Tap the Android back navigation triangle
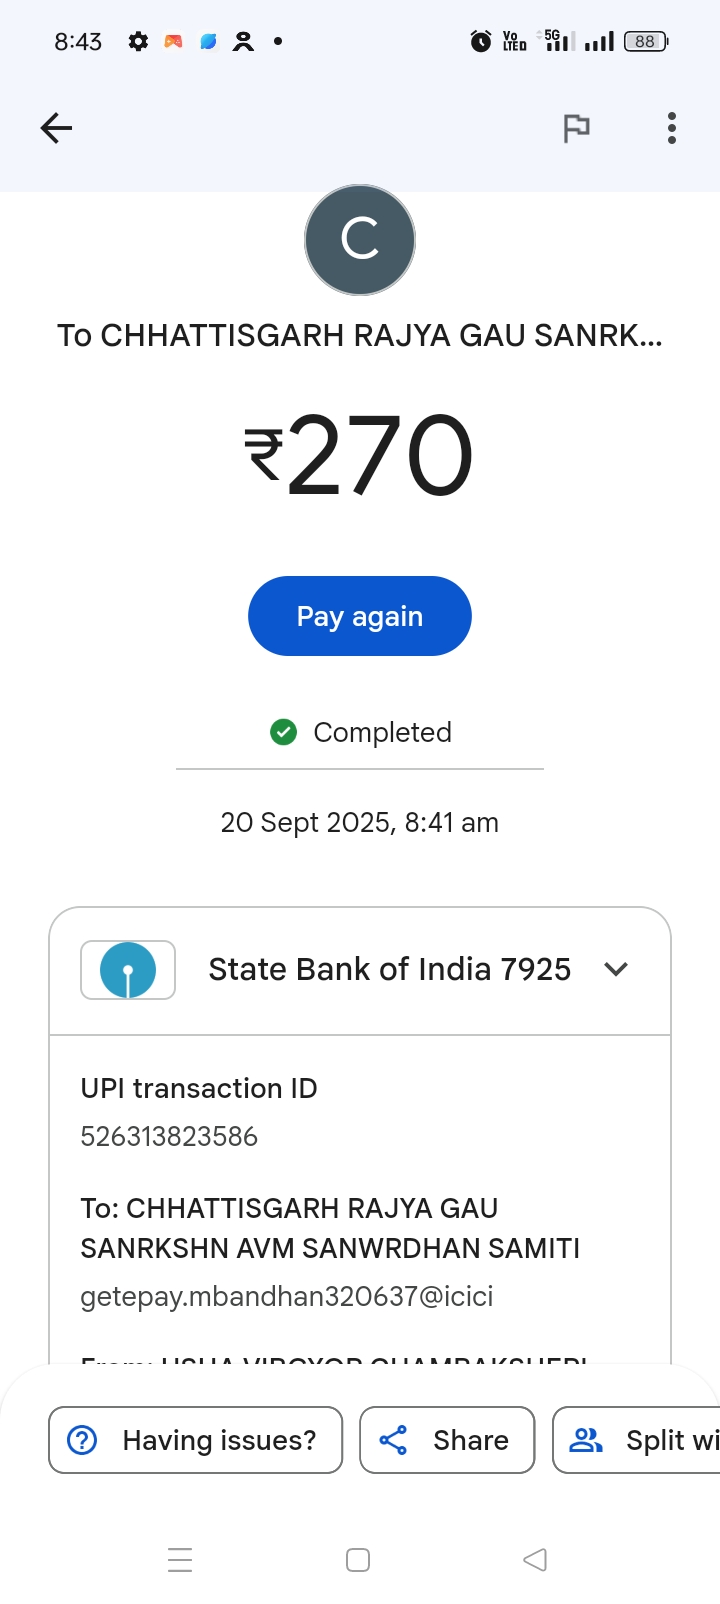720x1604 pixels. tap(535, 1560)
